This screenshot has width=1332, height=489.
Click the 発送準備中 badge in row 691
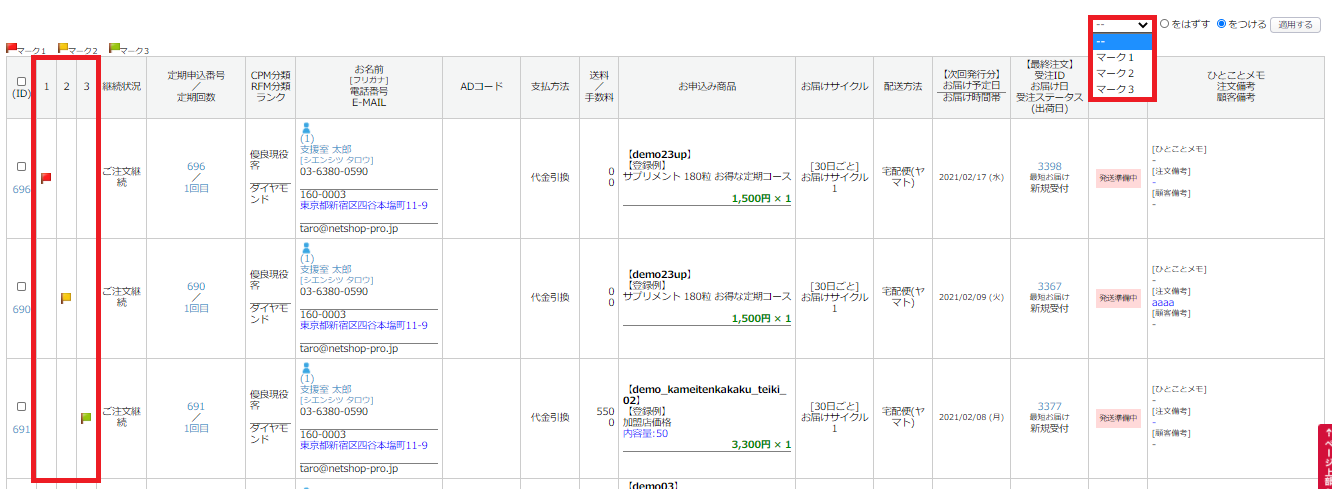[x=1118, y=418]
